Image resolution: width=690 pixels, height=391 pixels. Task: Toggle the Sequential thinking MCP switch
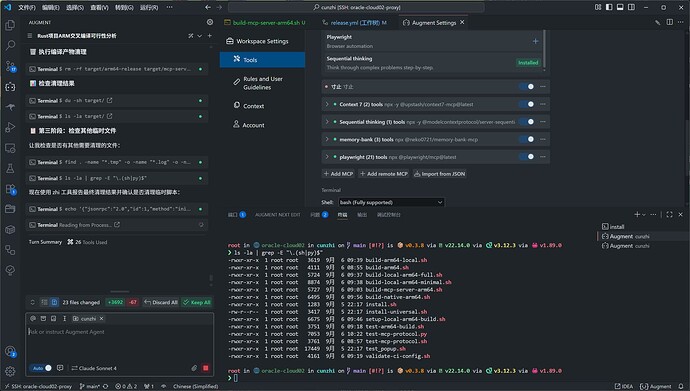(527, 122)
